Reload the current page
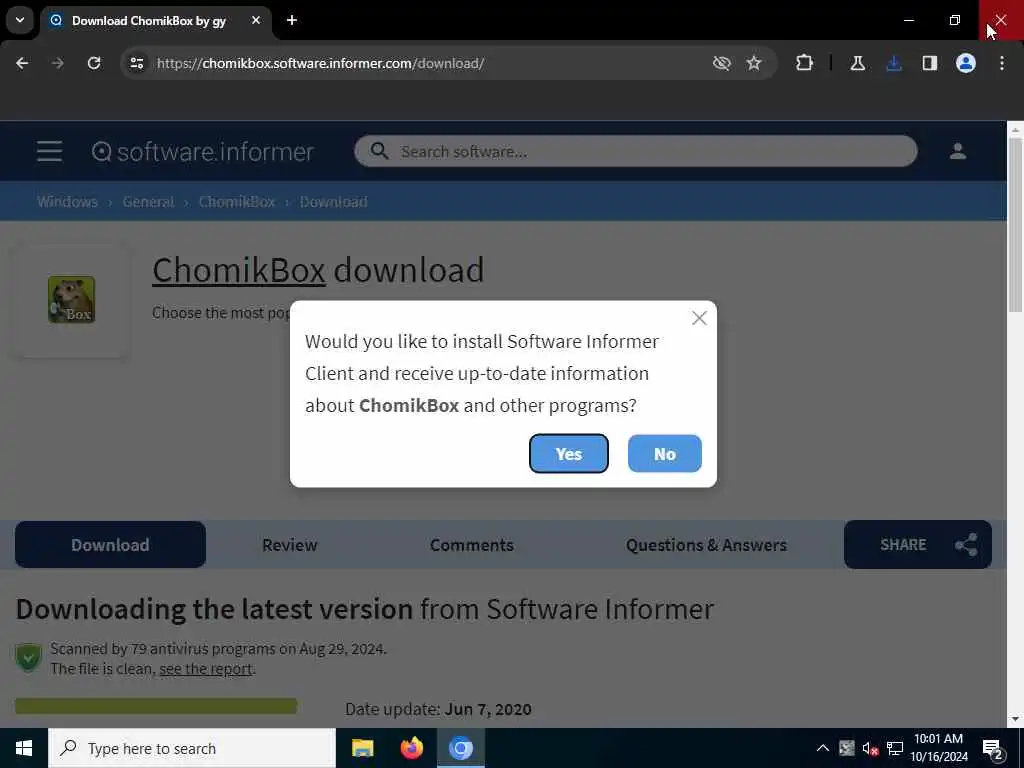 click(94, 63)
